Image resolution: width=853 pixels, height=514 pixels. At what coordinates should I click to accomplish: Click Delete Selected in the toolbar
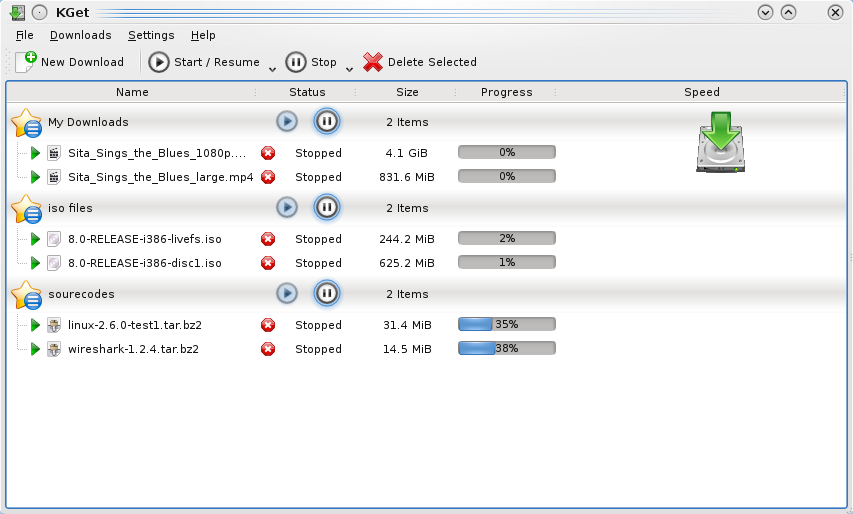pos(420,62)
